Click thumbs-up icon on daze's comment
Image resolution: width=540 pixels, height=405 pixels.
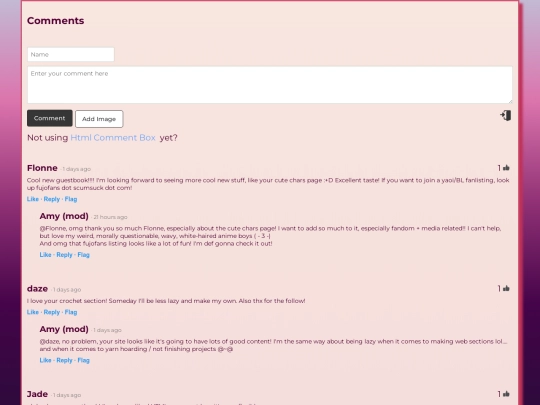click(x=506, y=289)
